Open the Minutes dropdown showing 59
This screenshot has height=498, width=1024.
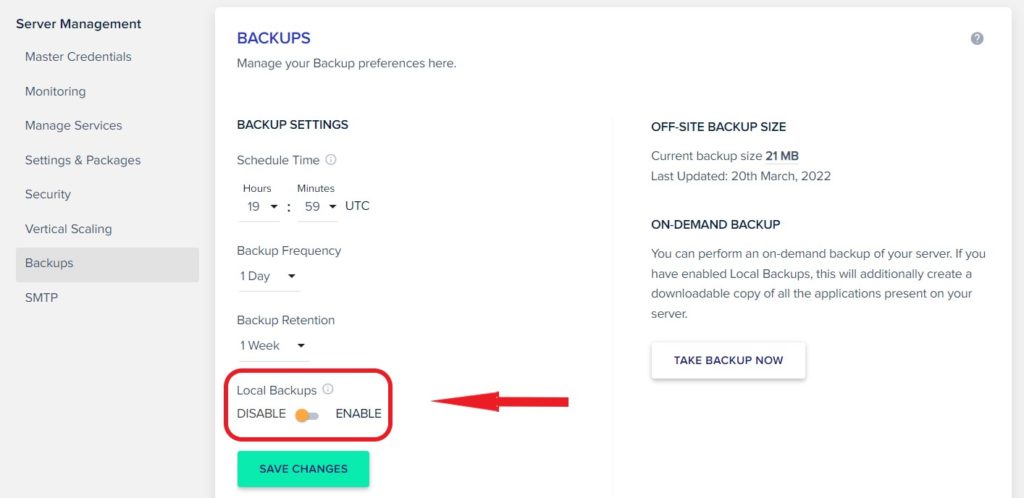tap(317, 207)
